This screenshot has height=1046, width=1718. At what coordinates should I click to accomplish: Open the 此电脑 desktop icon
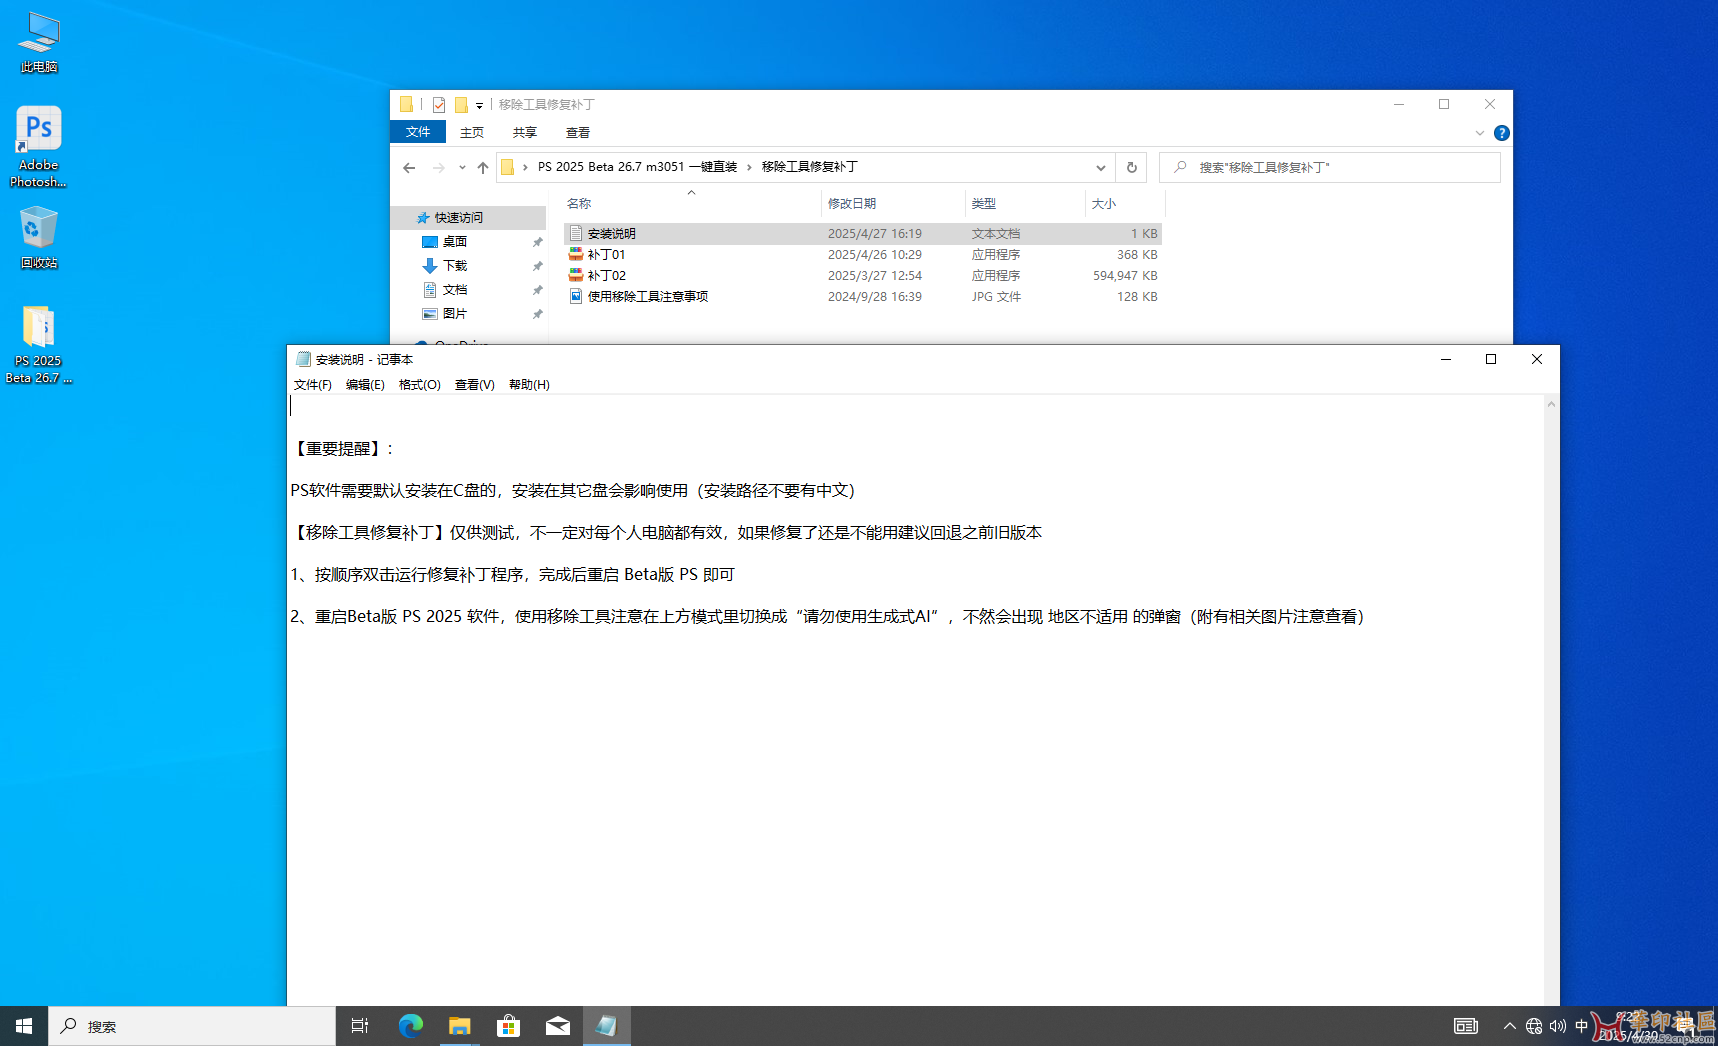[x=39, y=43]
